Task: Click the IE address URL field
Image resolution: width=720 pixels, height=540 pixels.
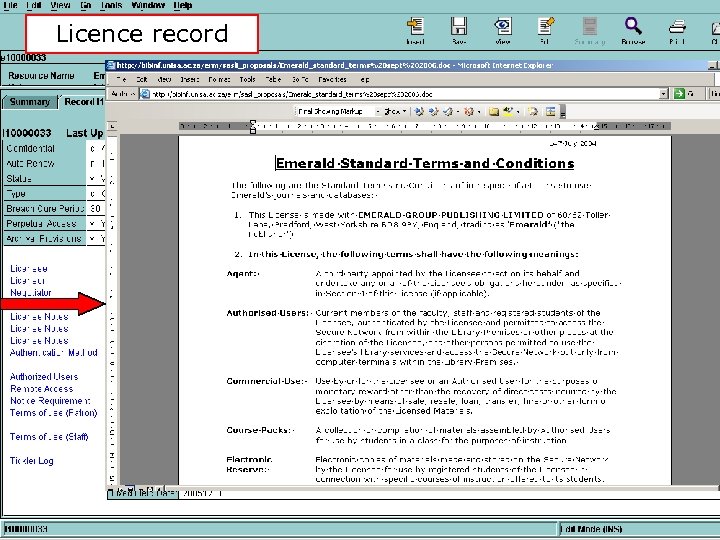Action: coord(404,94)
